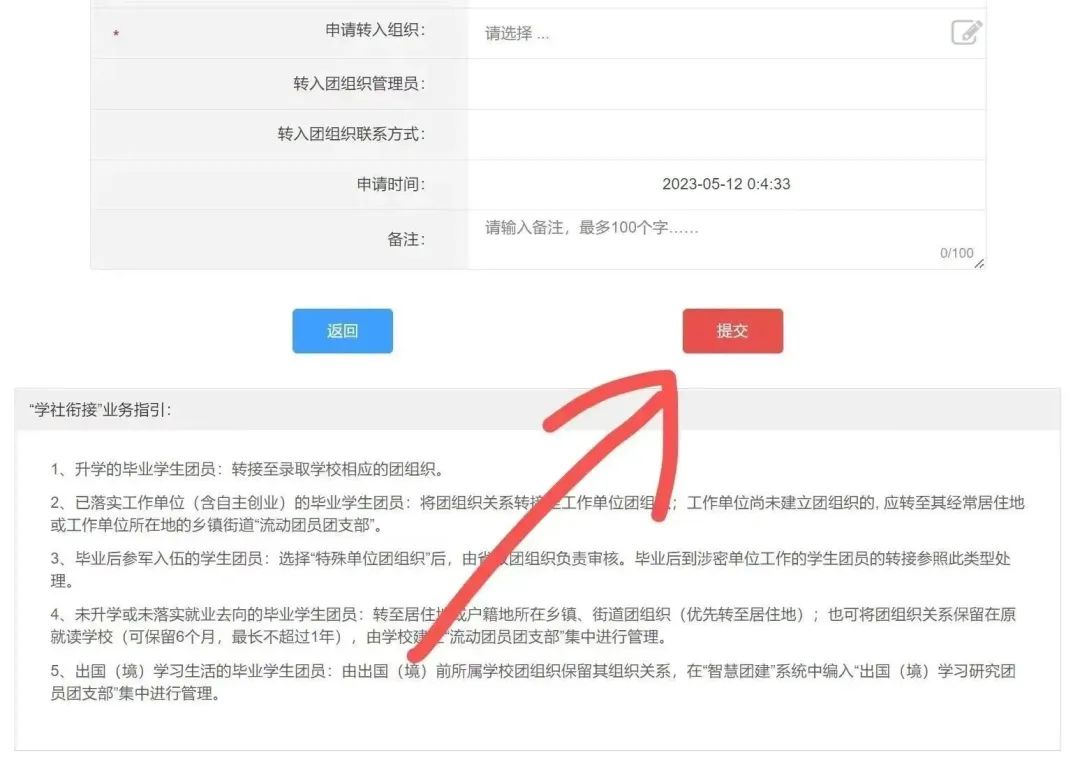Click the 备注 field label
1080x776 pixels.
(406, 240)
